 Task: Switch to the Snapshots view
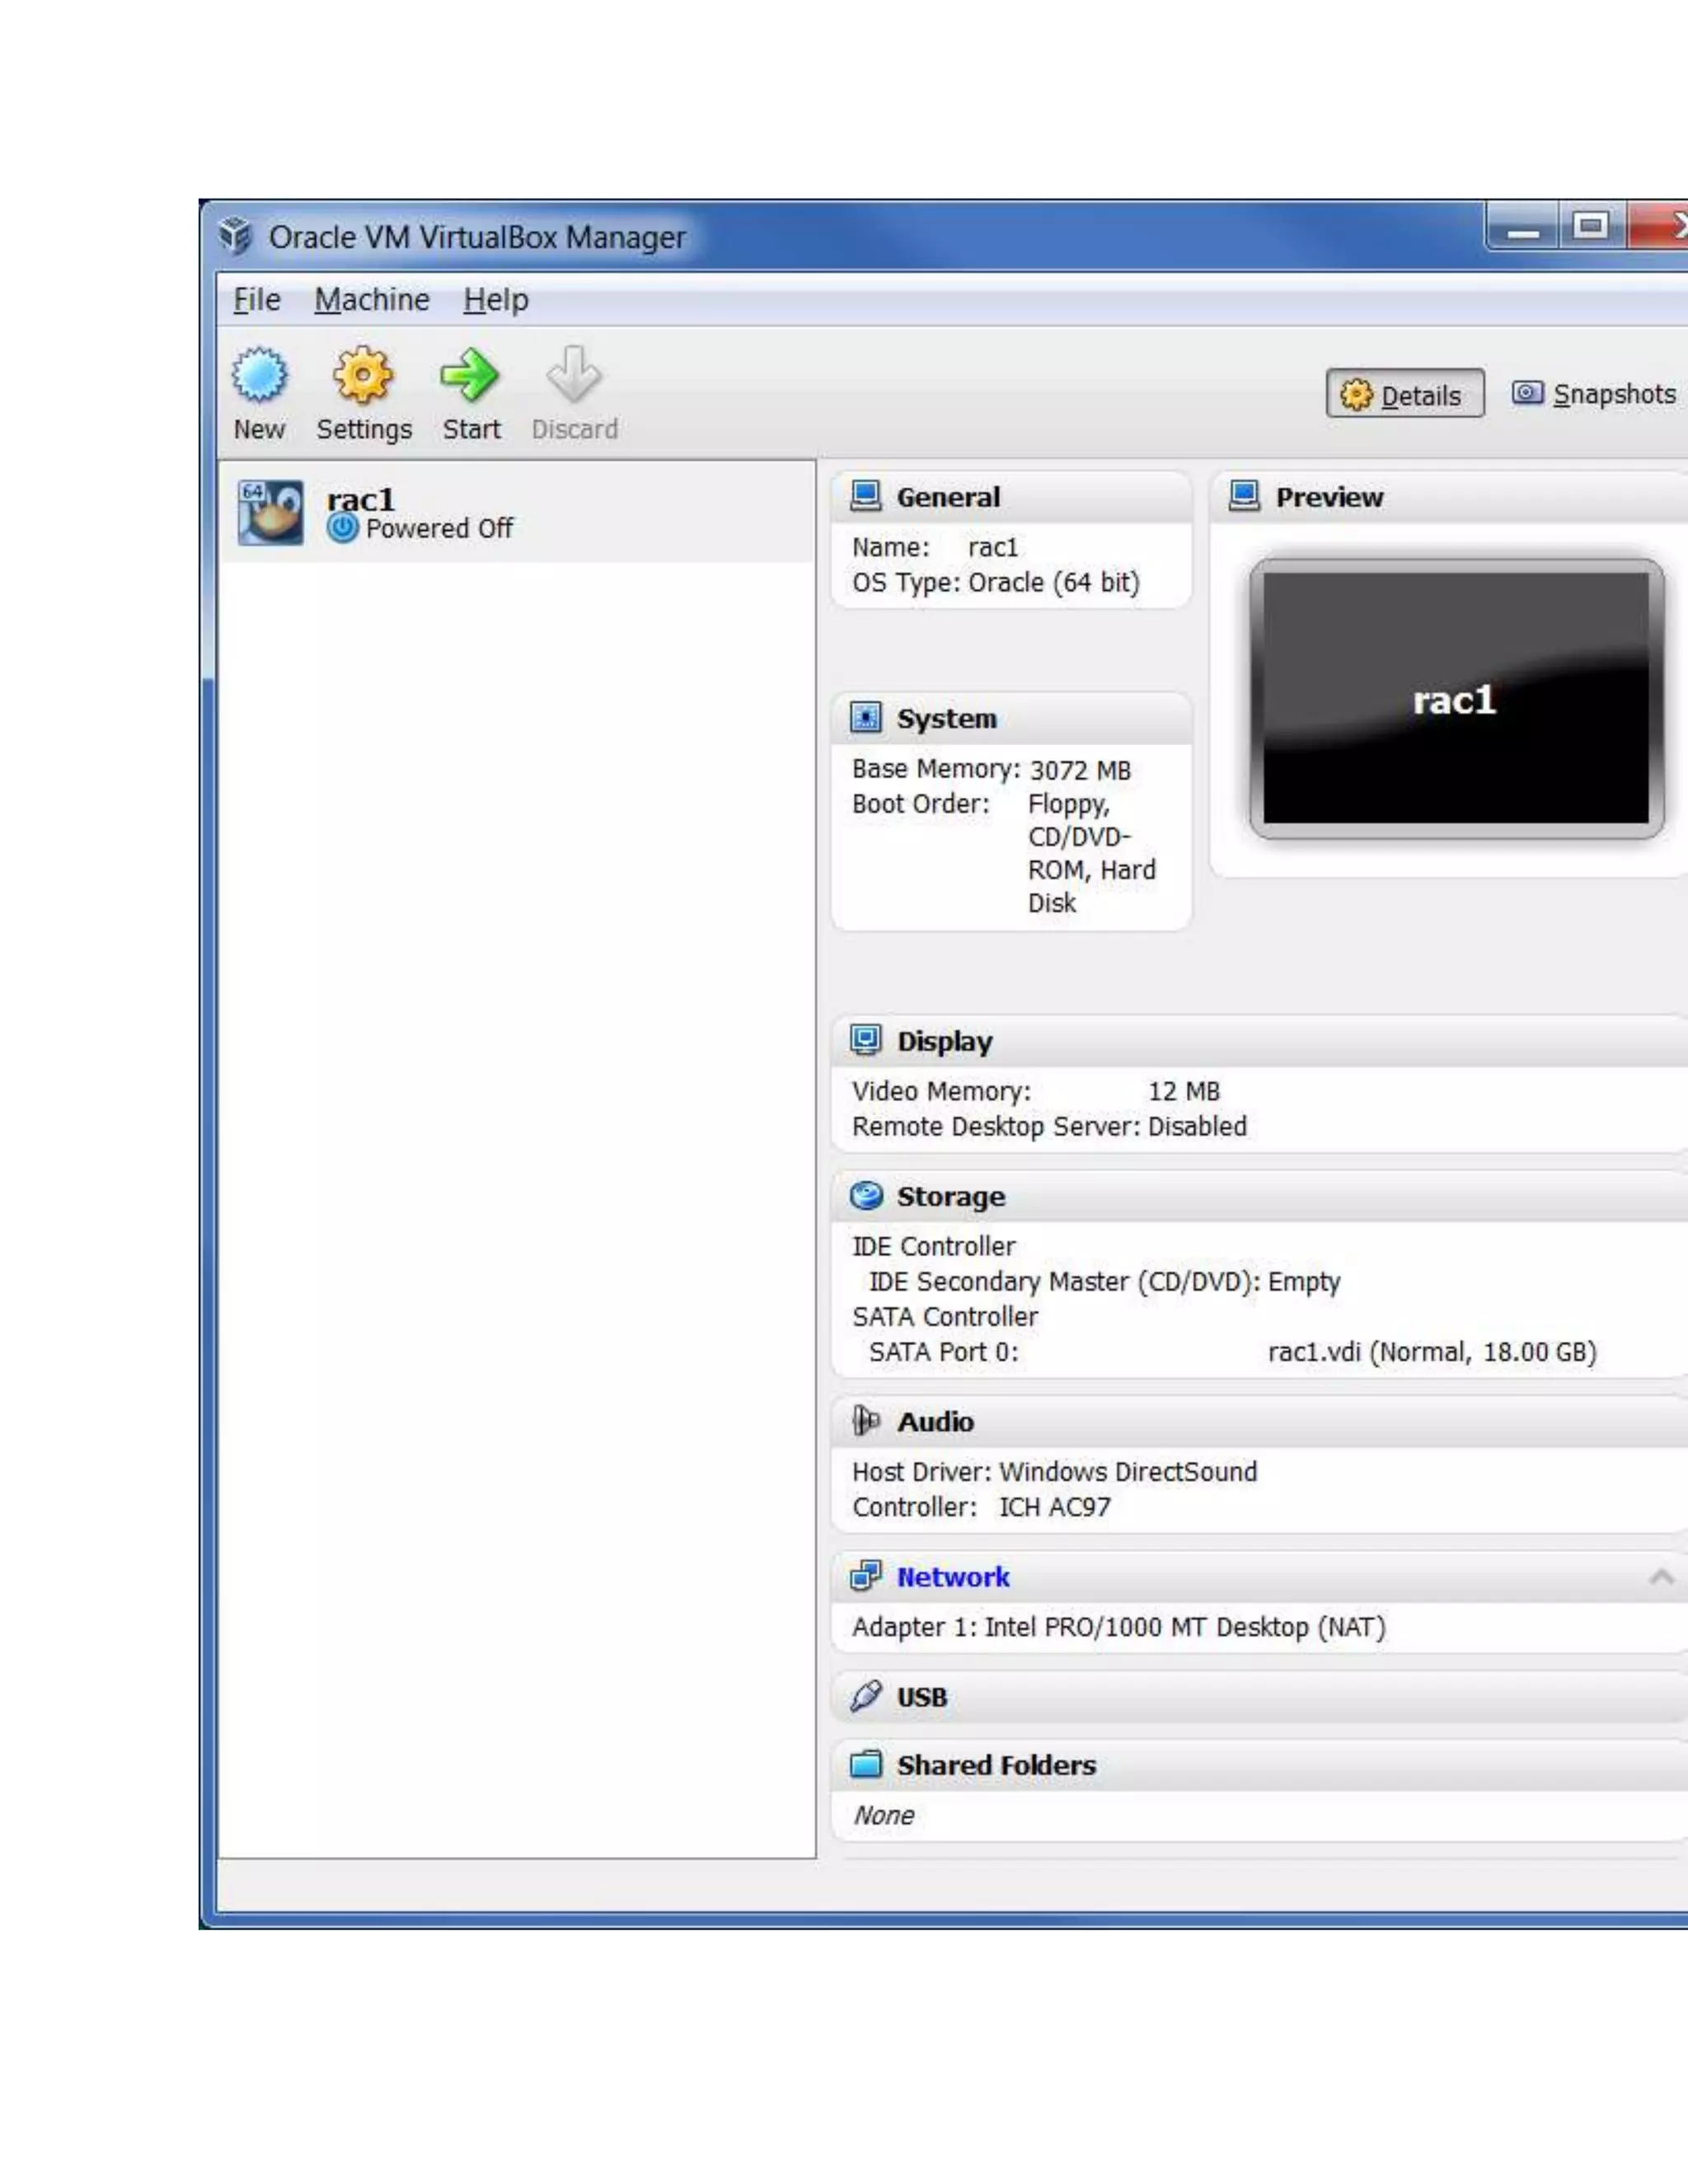point(1595,394)
